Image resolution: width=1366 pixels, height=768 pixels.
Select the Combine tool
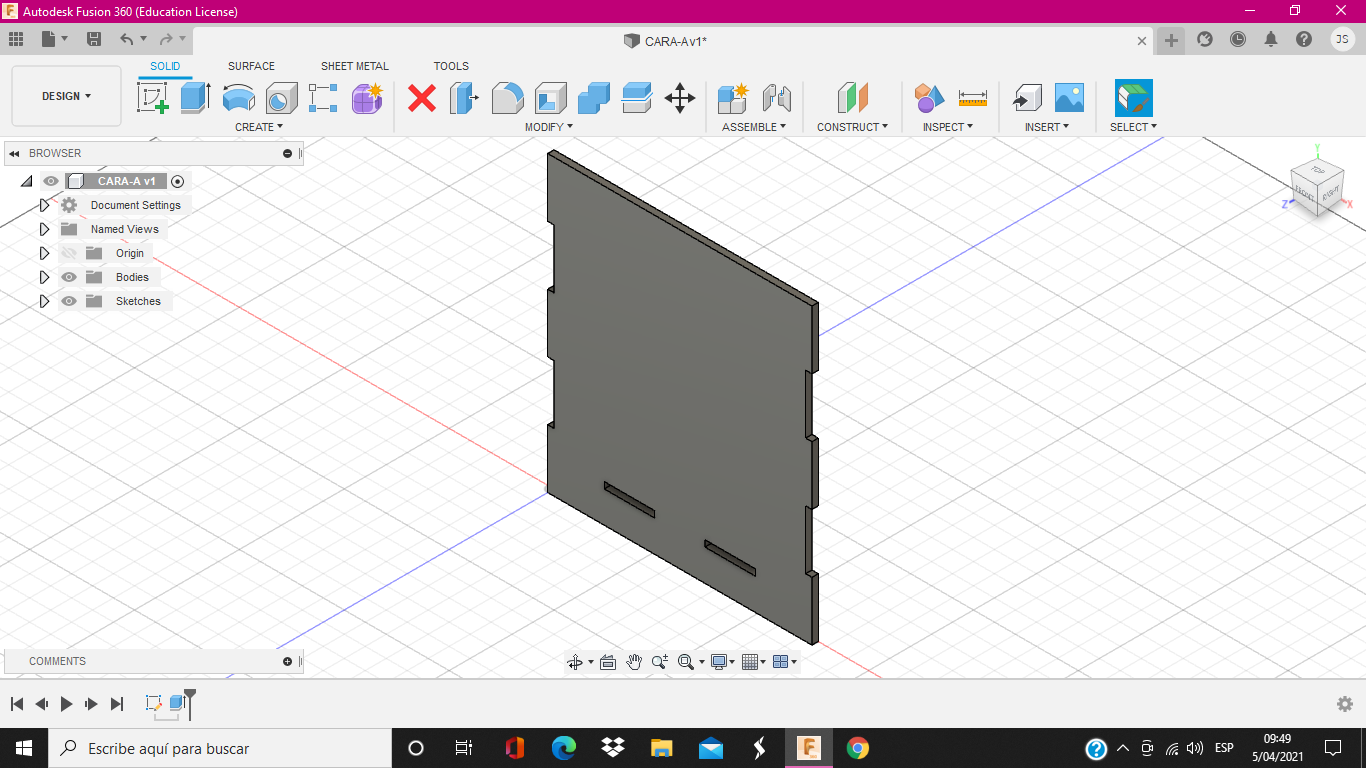(593, 98)
